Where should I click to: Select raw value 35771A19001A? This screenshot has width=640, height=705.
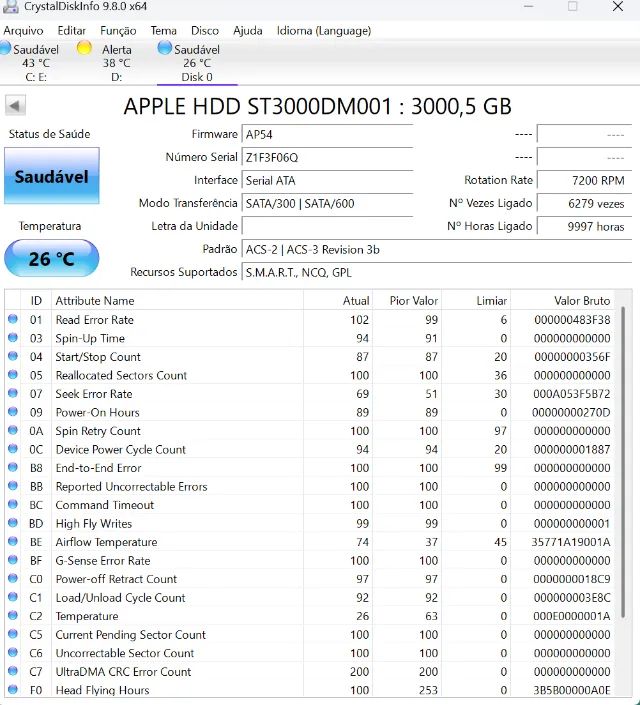click(x=571, y=542)
